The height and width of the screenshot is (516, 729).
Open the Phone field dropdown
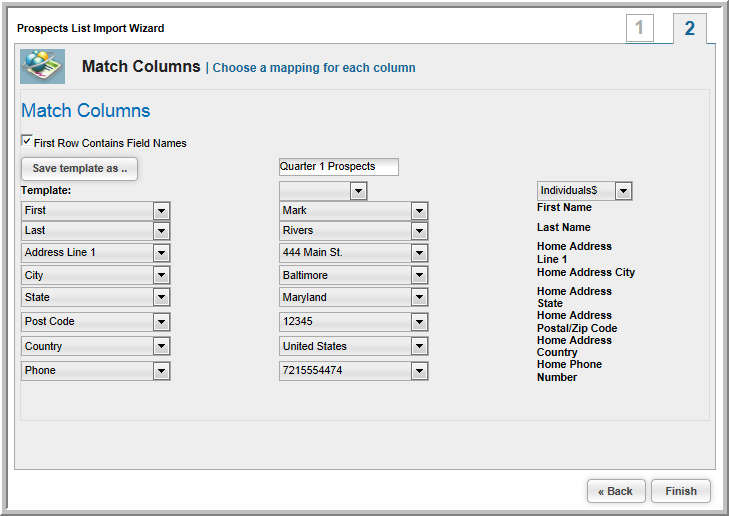pyautogui.click(x=96, y=371)
